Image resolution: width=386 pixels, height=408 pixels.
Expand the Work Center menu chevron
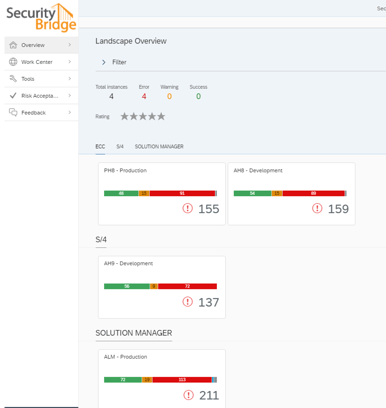(70, 62)
